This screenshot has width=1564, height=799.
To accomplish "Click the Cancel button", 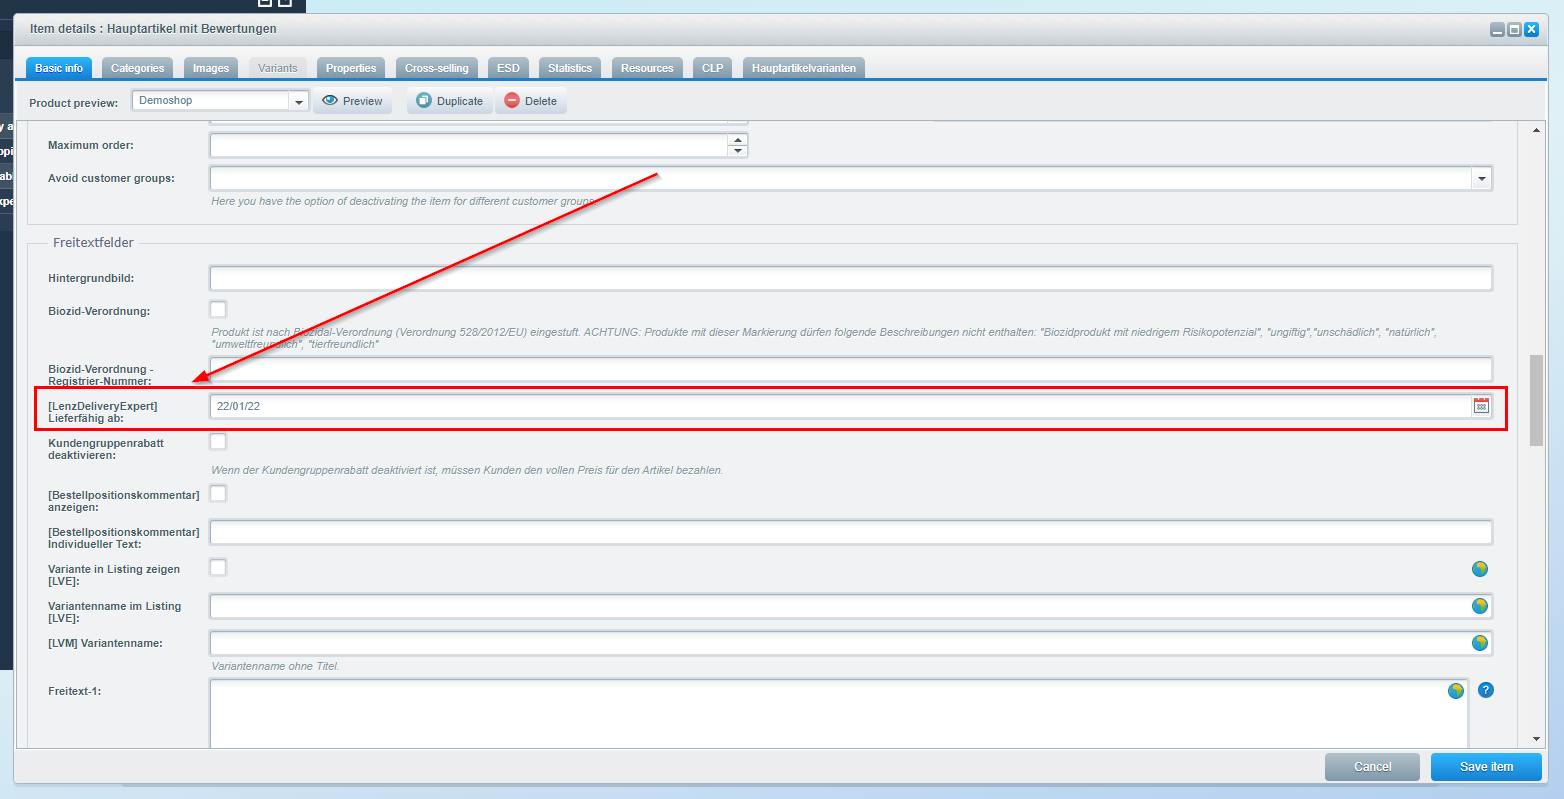I will click(x=1372, y=767).
